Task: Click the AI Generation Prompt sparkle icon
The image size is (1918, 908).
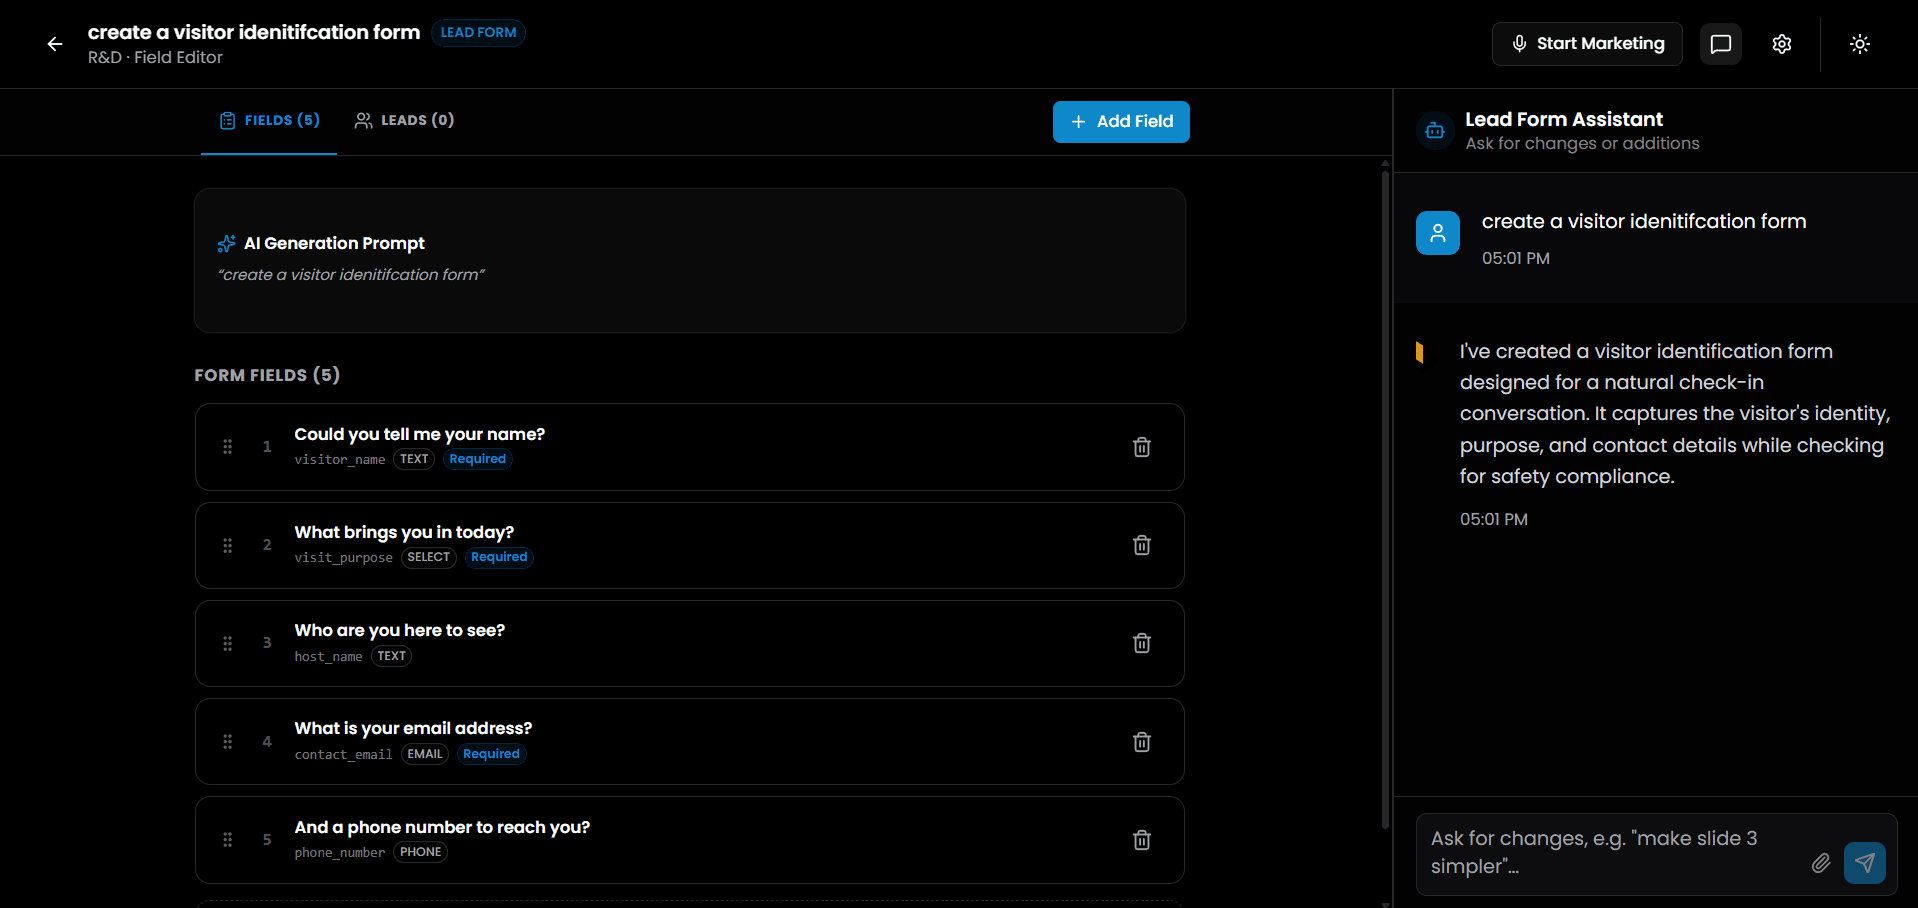Action: (227, 244)
